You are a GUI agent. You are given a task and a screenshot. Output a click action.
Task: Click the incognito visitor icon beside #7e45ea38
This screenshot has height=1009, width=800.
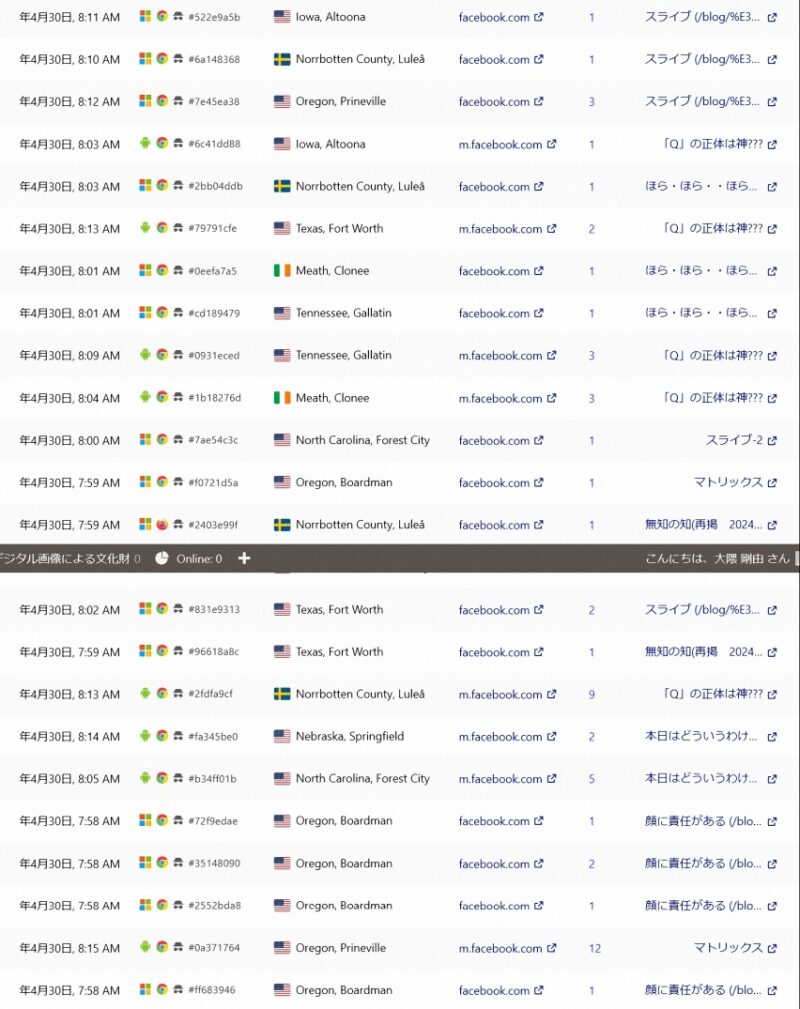[178, 102]
